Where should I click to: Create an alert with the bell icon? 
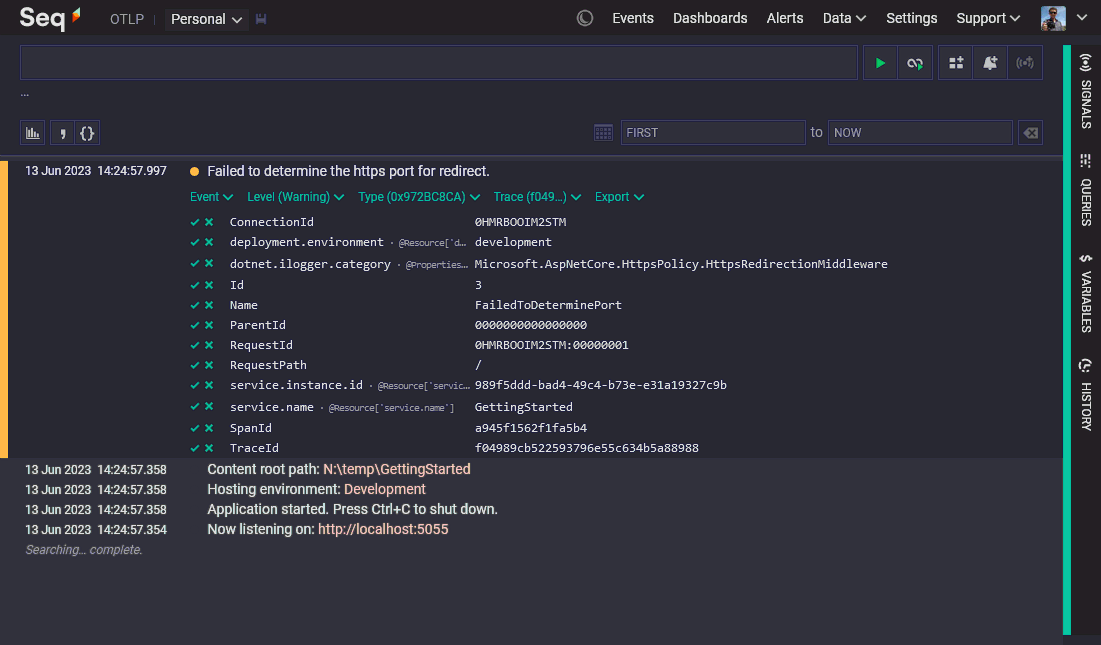(990, 63)
